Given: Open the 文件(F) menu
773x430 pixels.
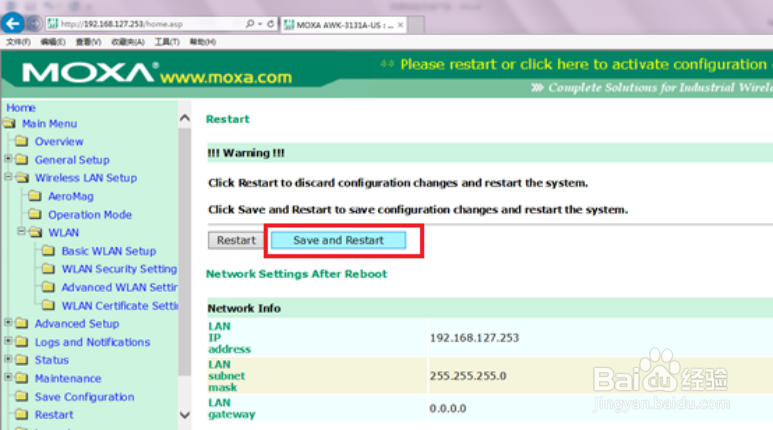Looking at the screenshot, I should pyautogui.click(x=18, y=42).
